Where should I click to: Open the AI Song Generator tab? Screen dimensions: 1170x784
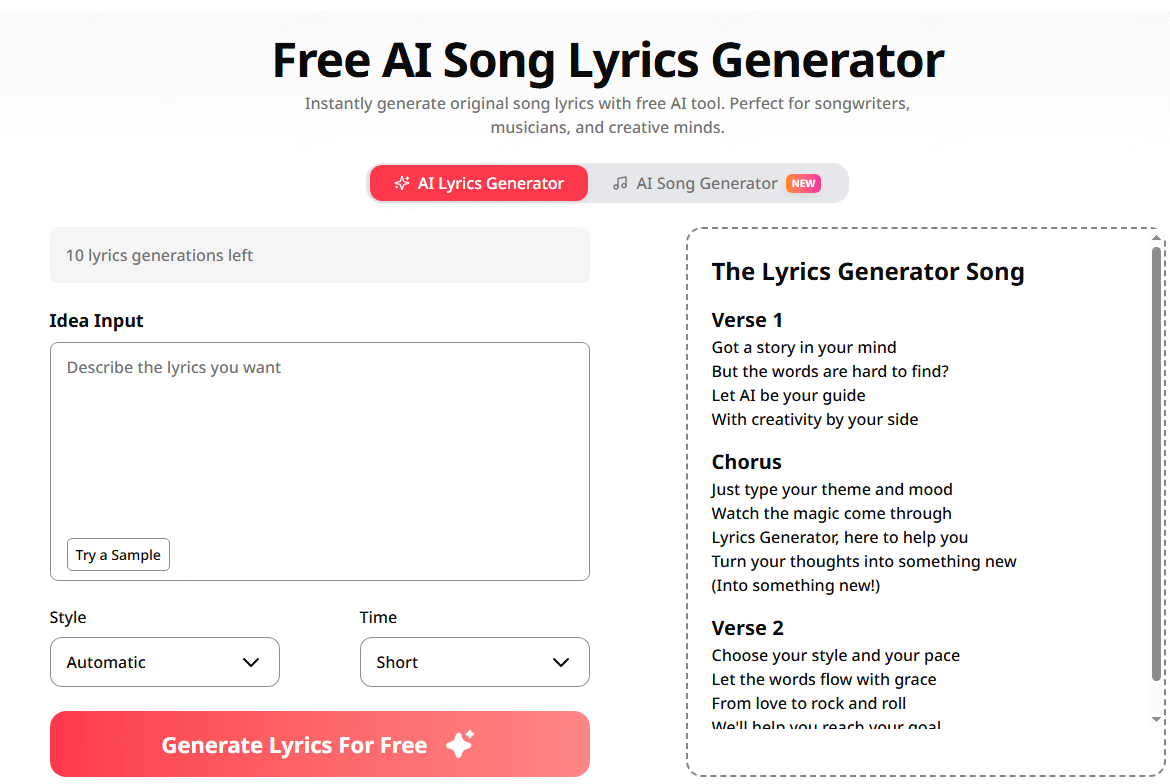pyautogui.click(x=706, y=183)
